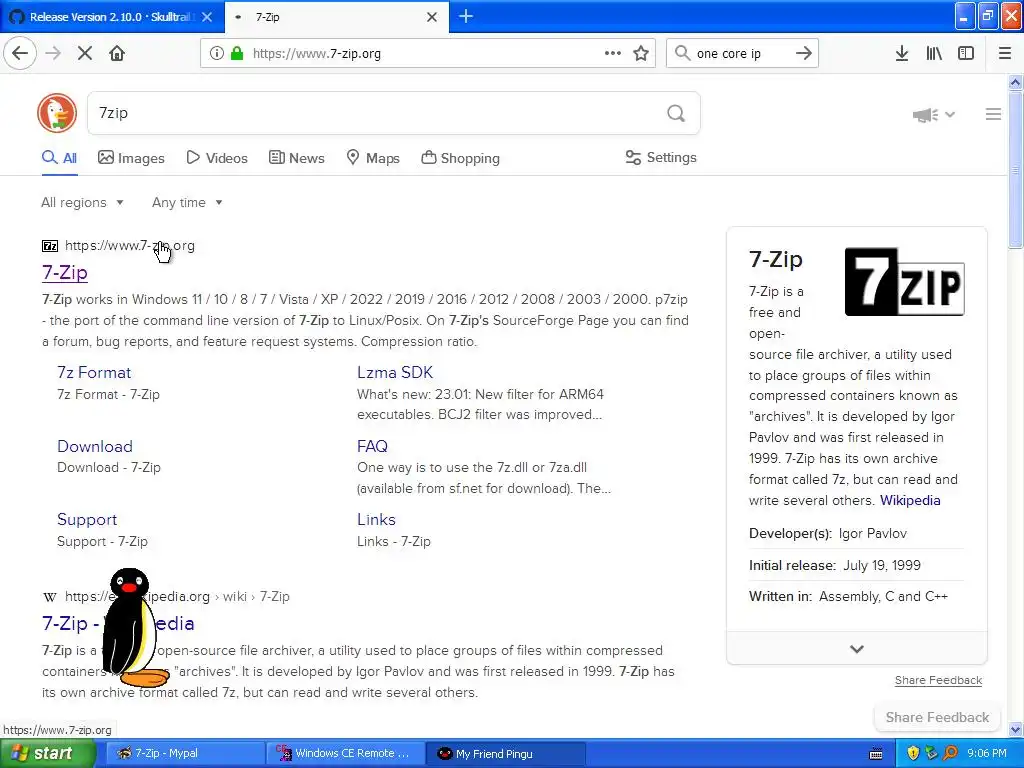
Task: Click the small Share Feedback link
Action: coord(938,680)
